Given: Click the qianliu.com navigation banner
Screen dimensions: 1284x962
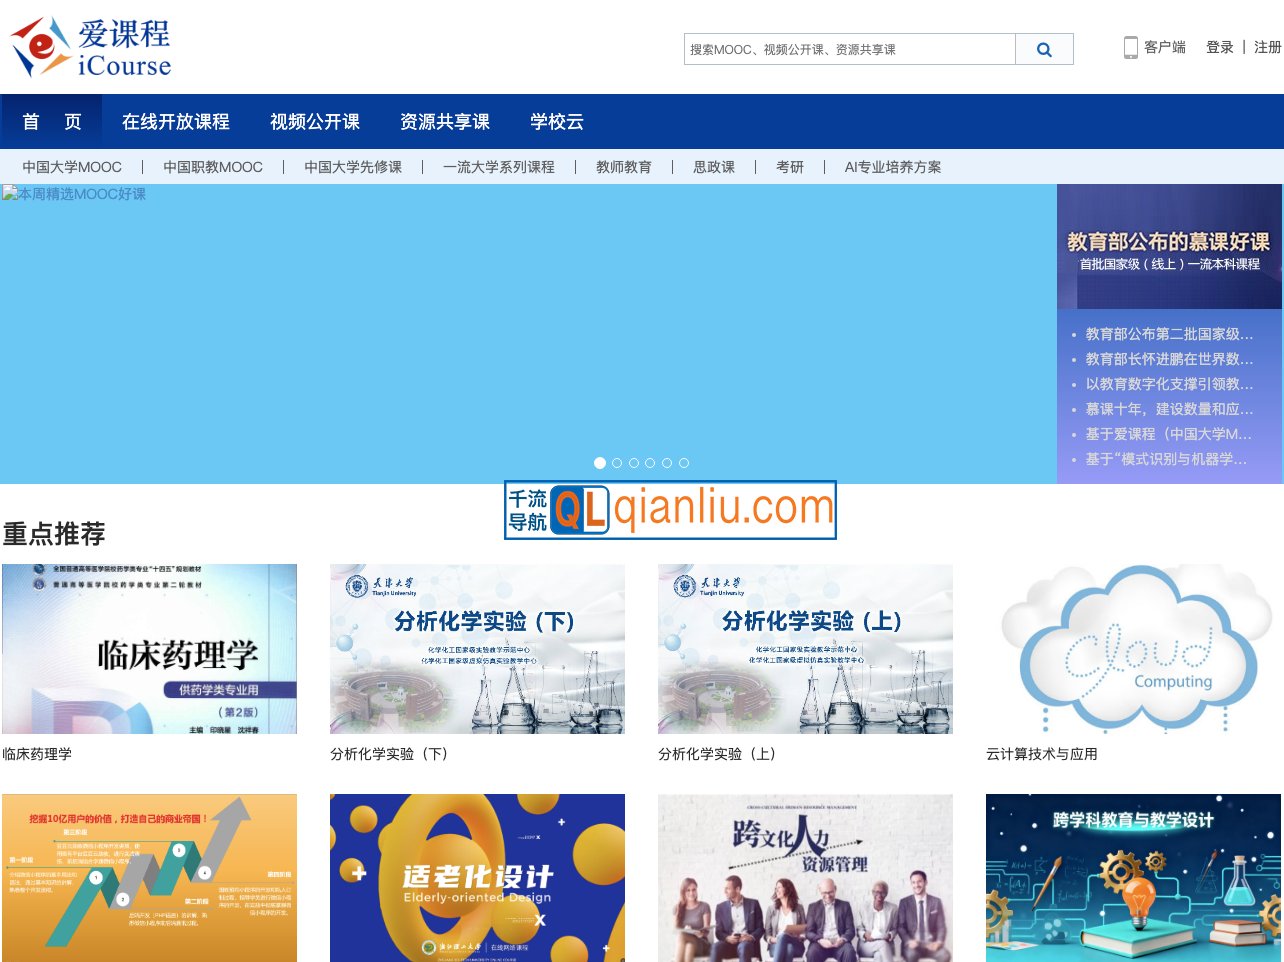Looking at the screenshot, I should pyautogui.click(x=670, y=510).
